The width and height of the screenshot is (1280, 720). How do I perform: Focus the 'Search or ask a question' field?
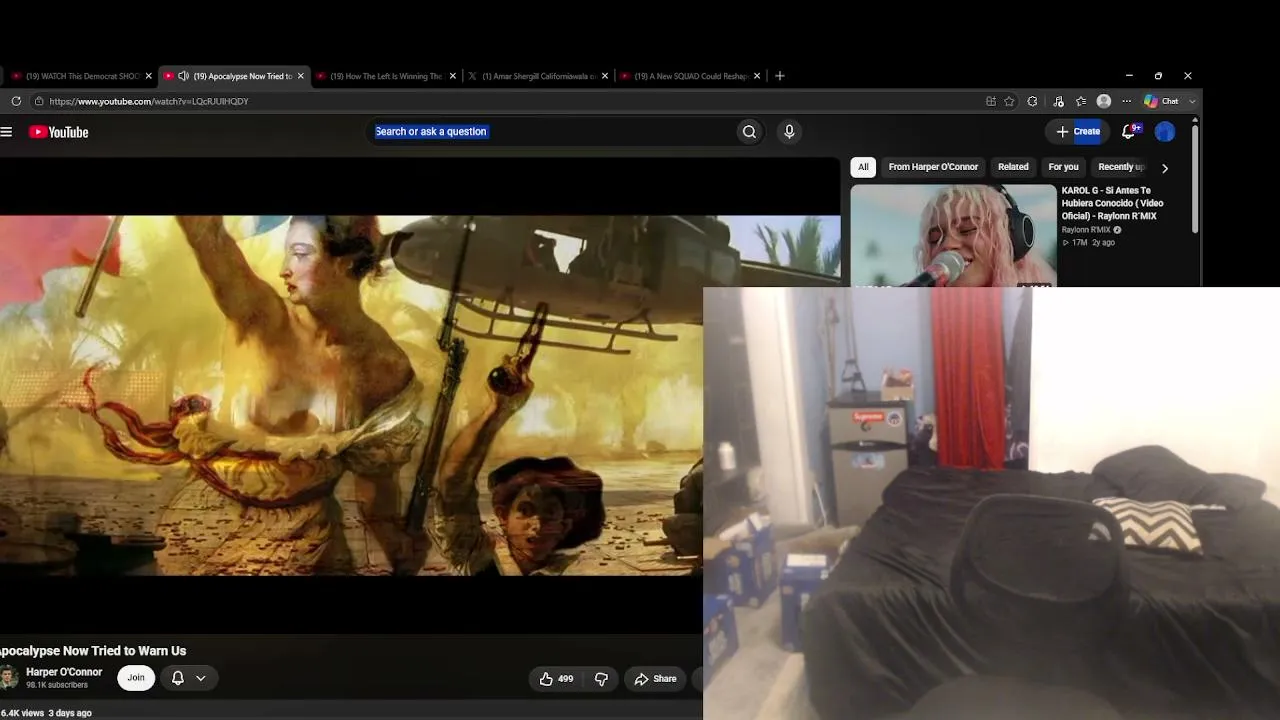coord(552,132)
